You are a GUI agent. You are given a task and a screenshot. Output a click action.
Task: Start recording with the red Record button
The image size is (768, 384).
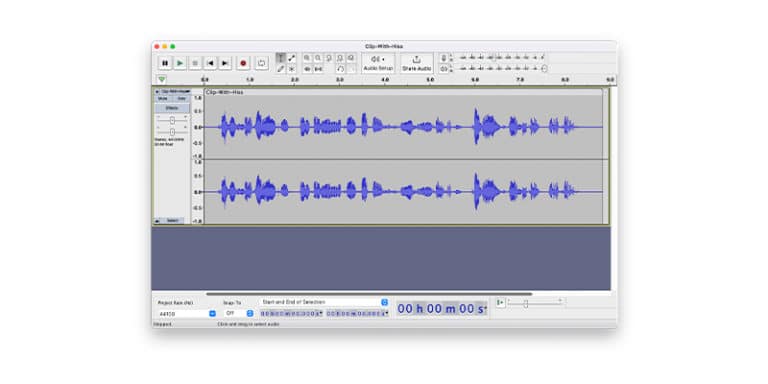tap(243, 63)
